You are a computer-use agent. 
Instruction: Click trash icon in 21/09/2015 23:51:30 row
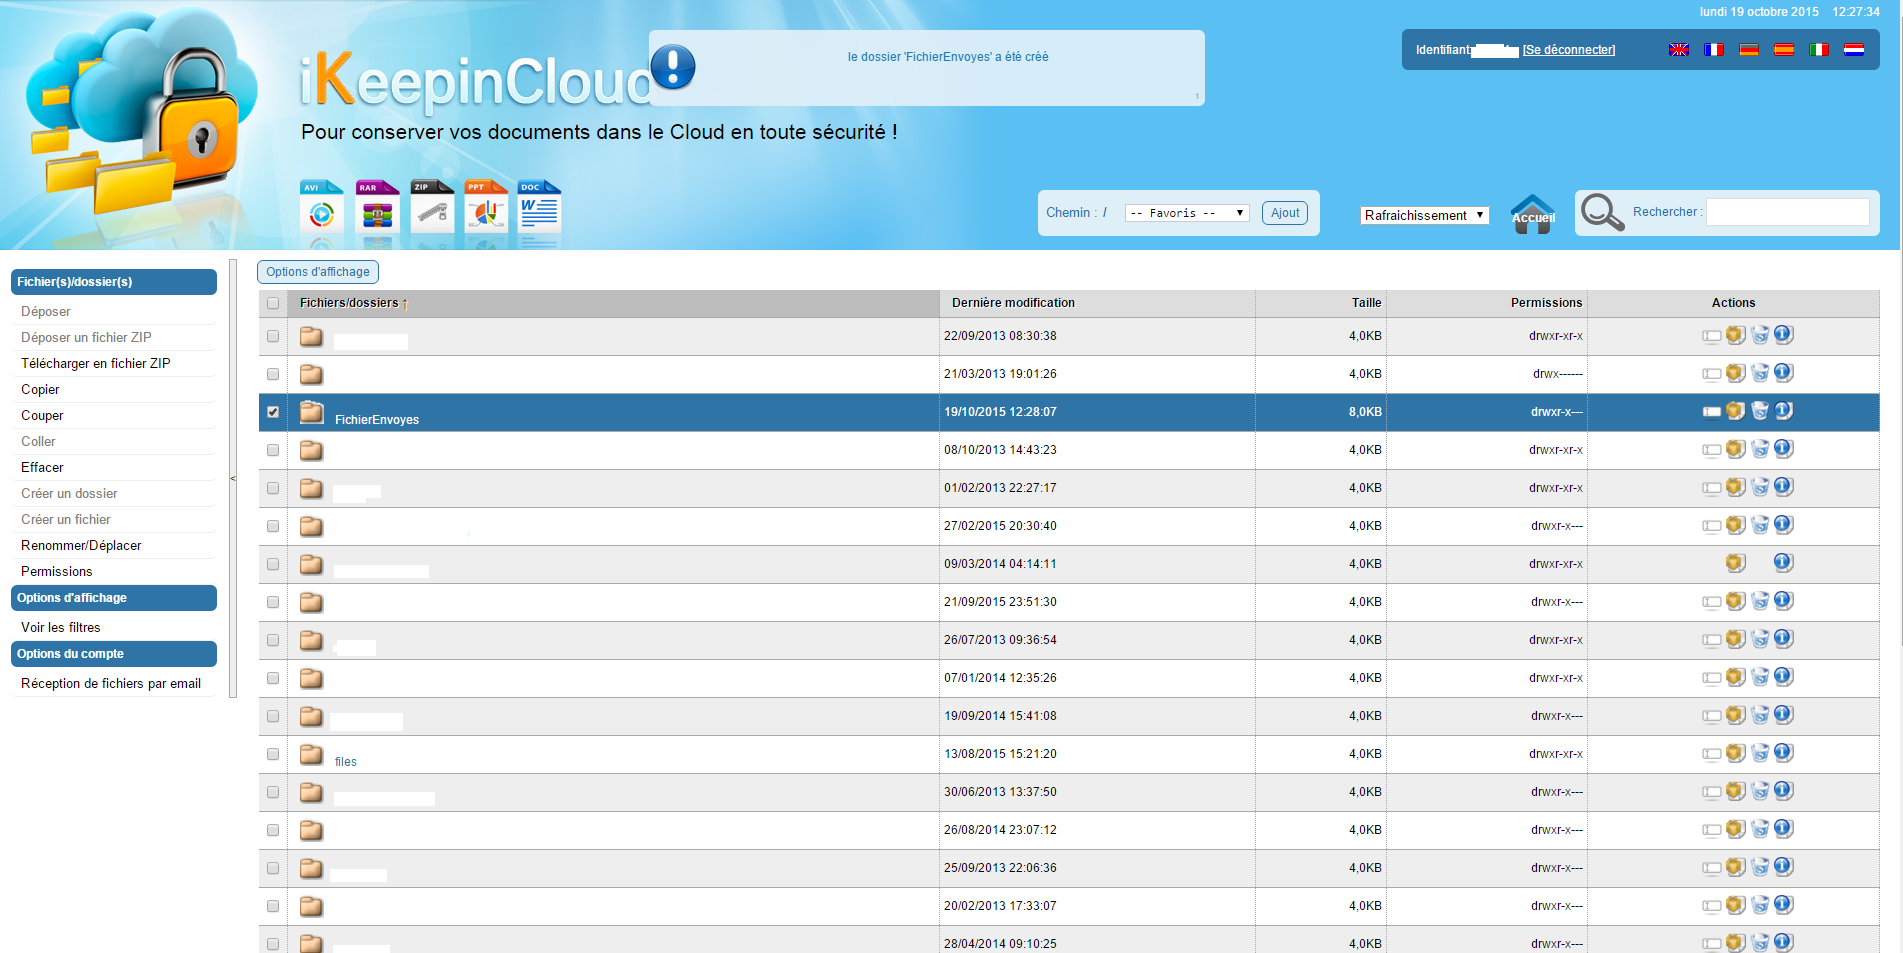[x=1760, y=601]
